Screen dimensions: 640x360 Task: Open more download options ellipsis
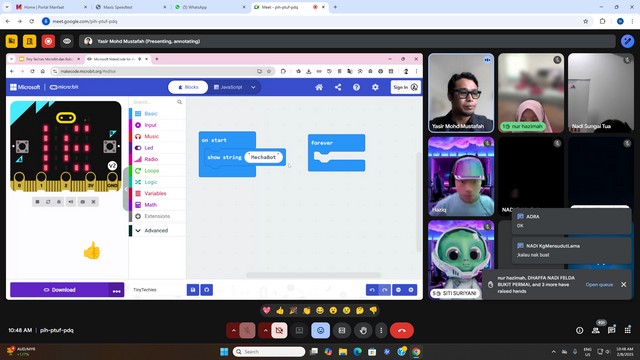click(x=117, y=290)
